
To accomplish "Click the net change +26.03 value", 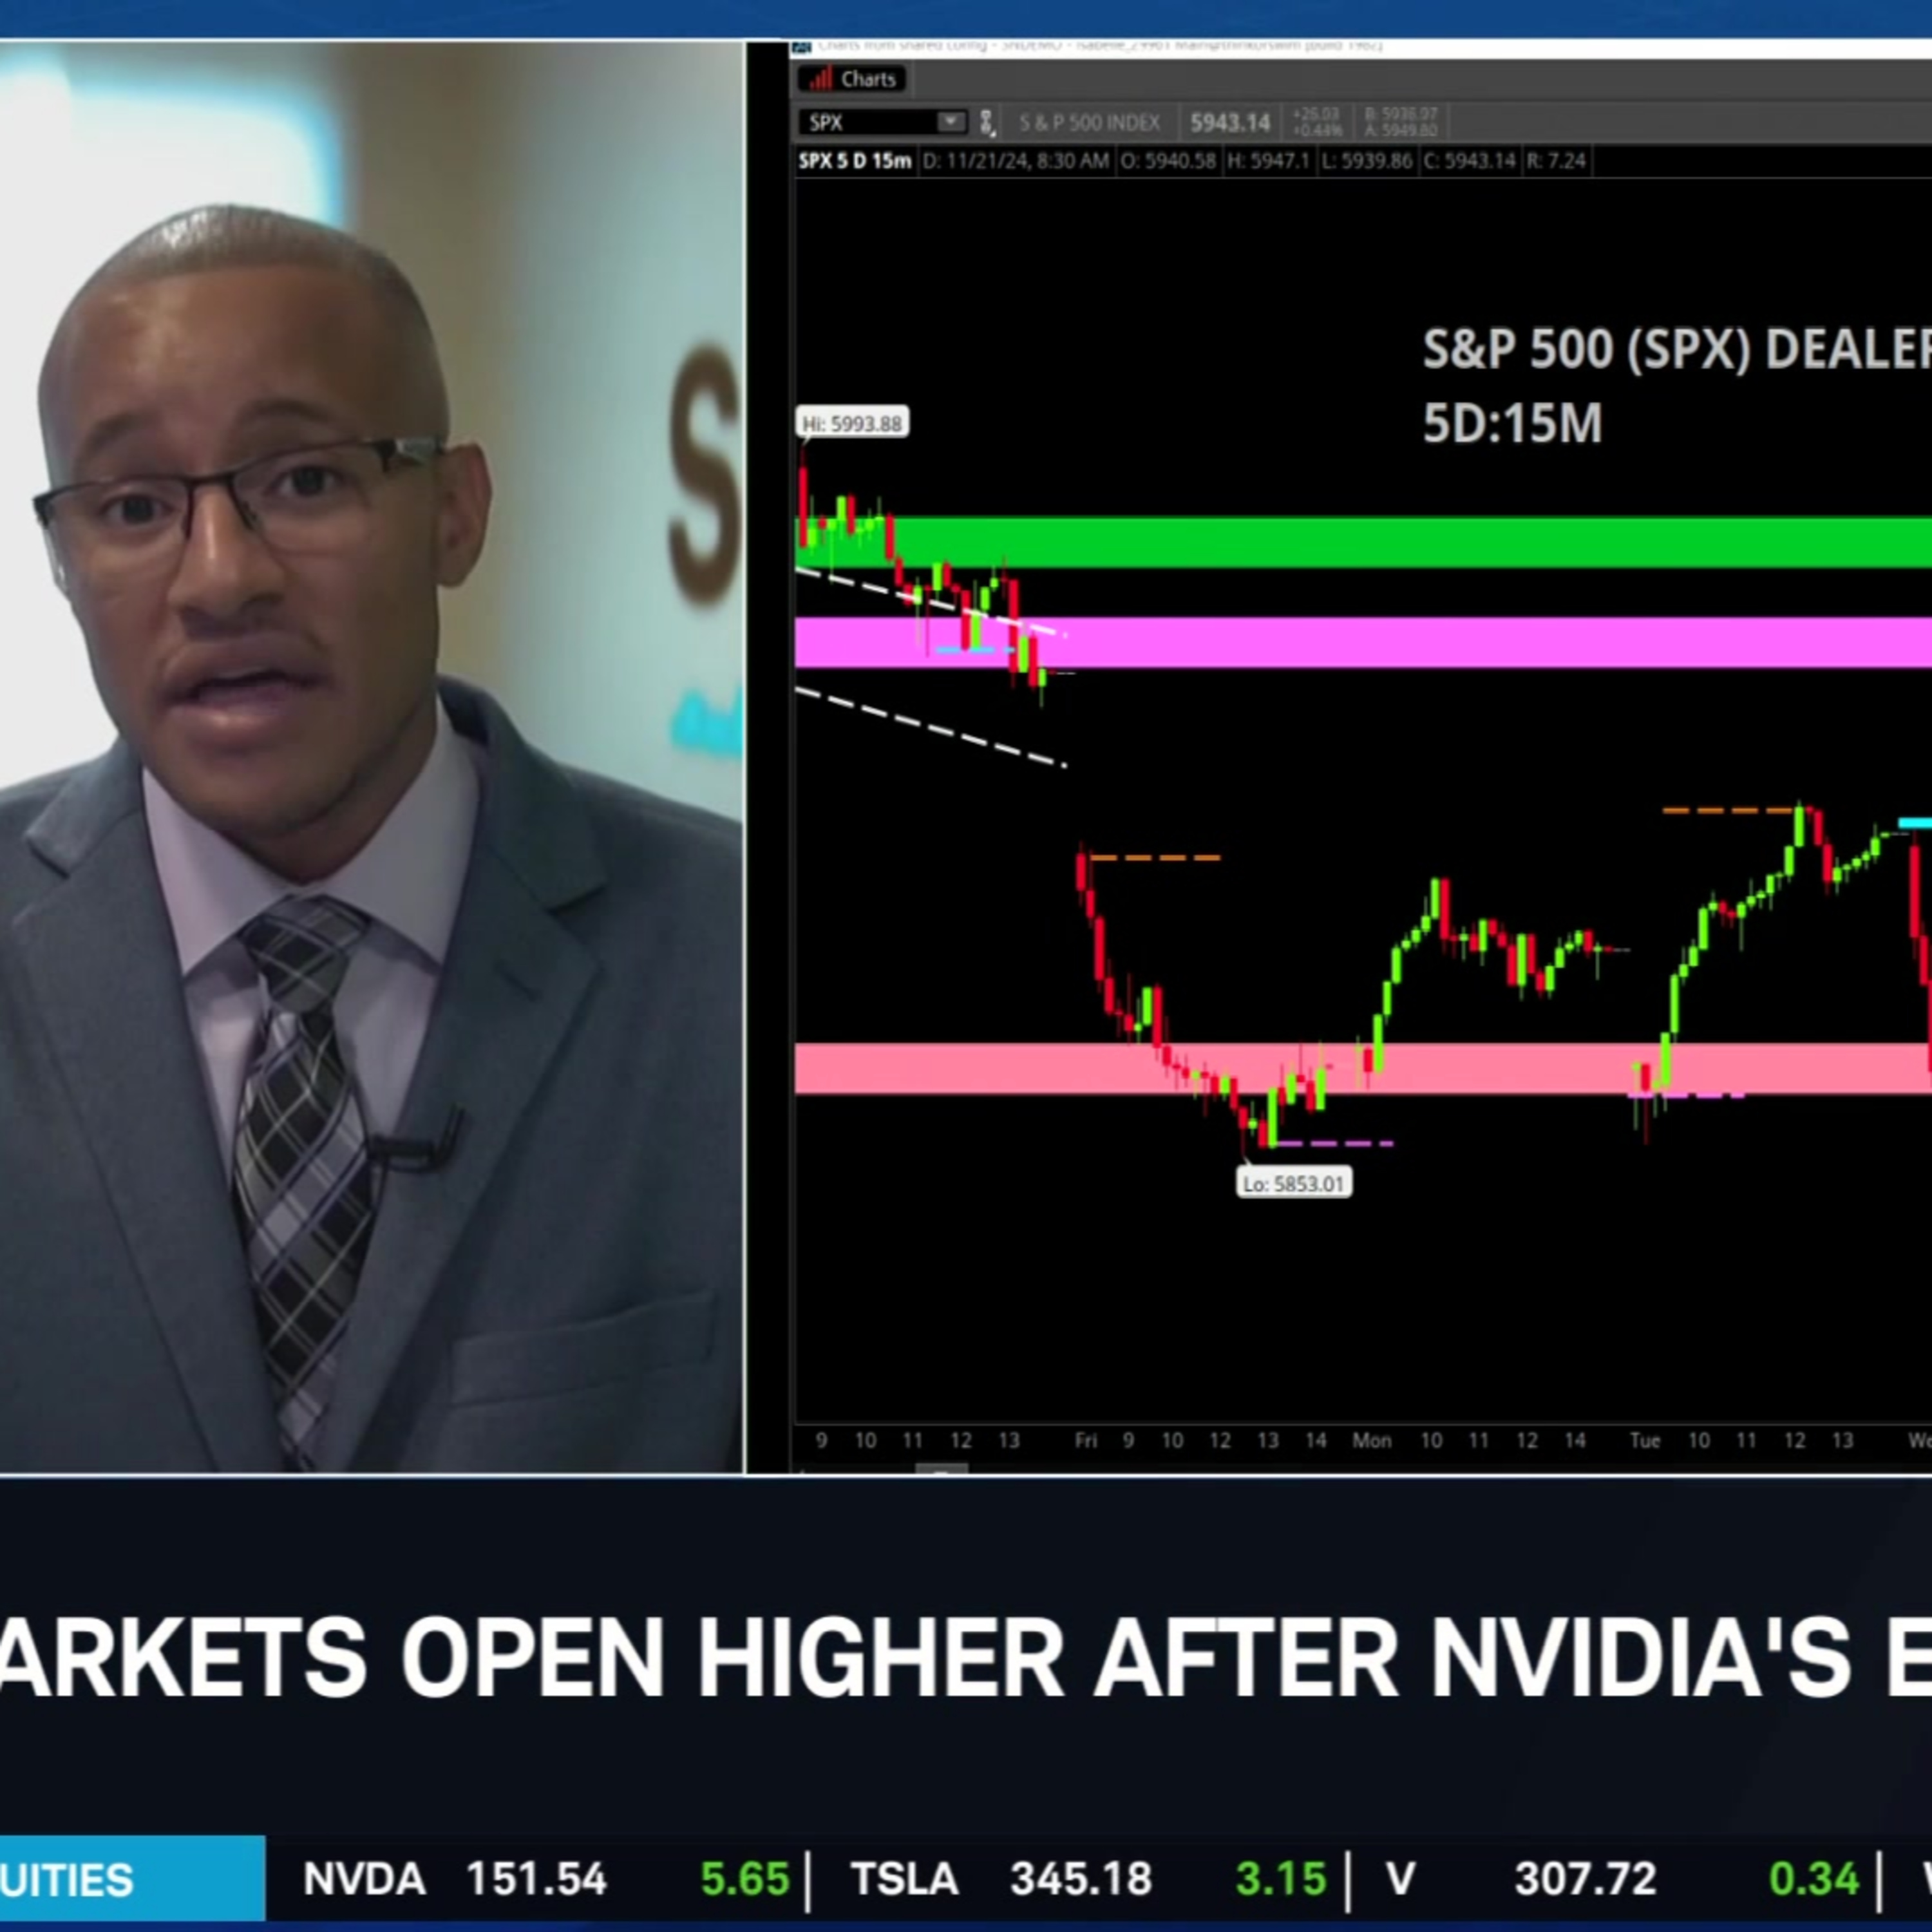I will point(1316,115).
